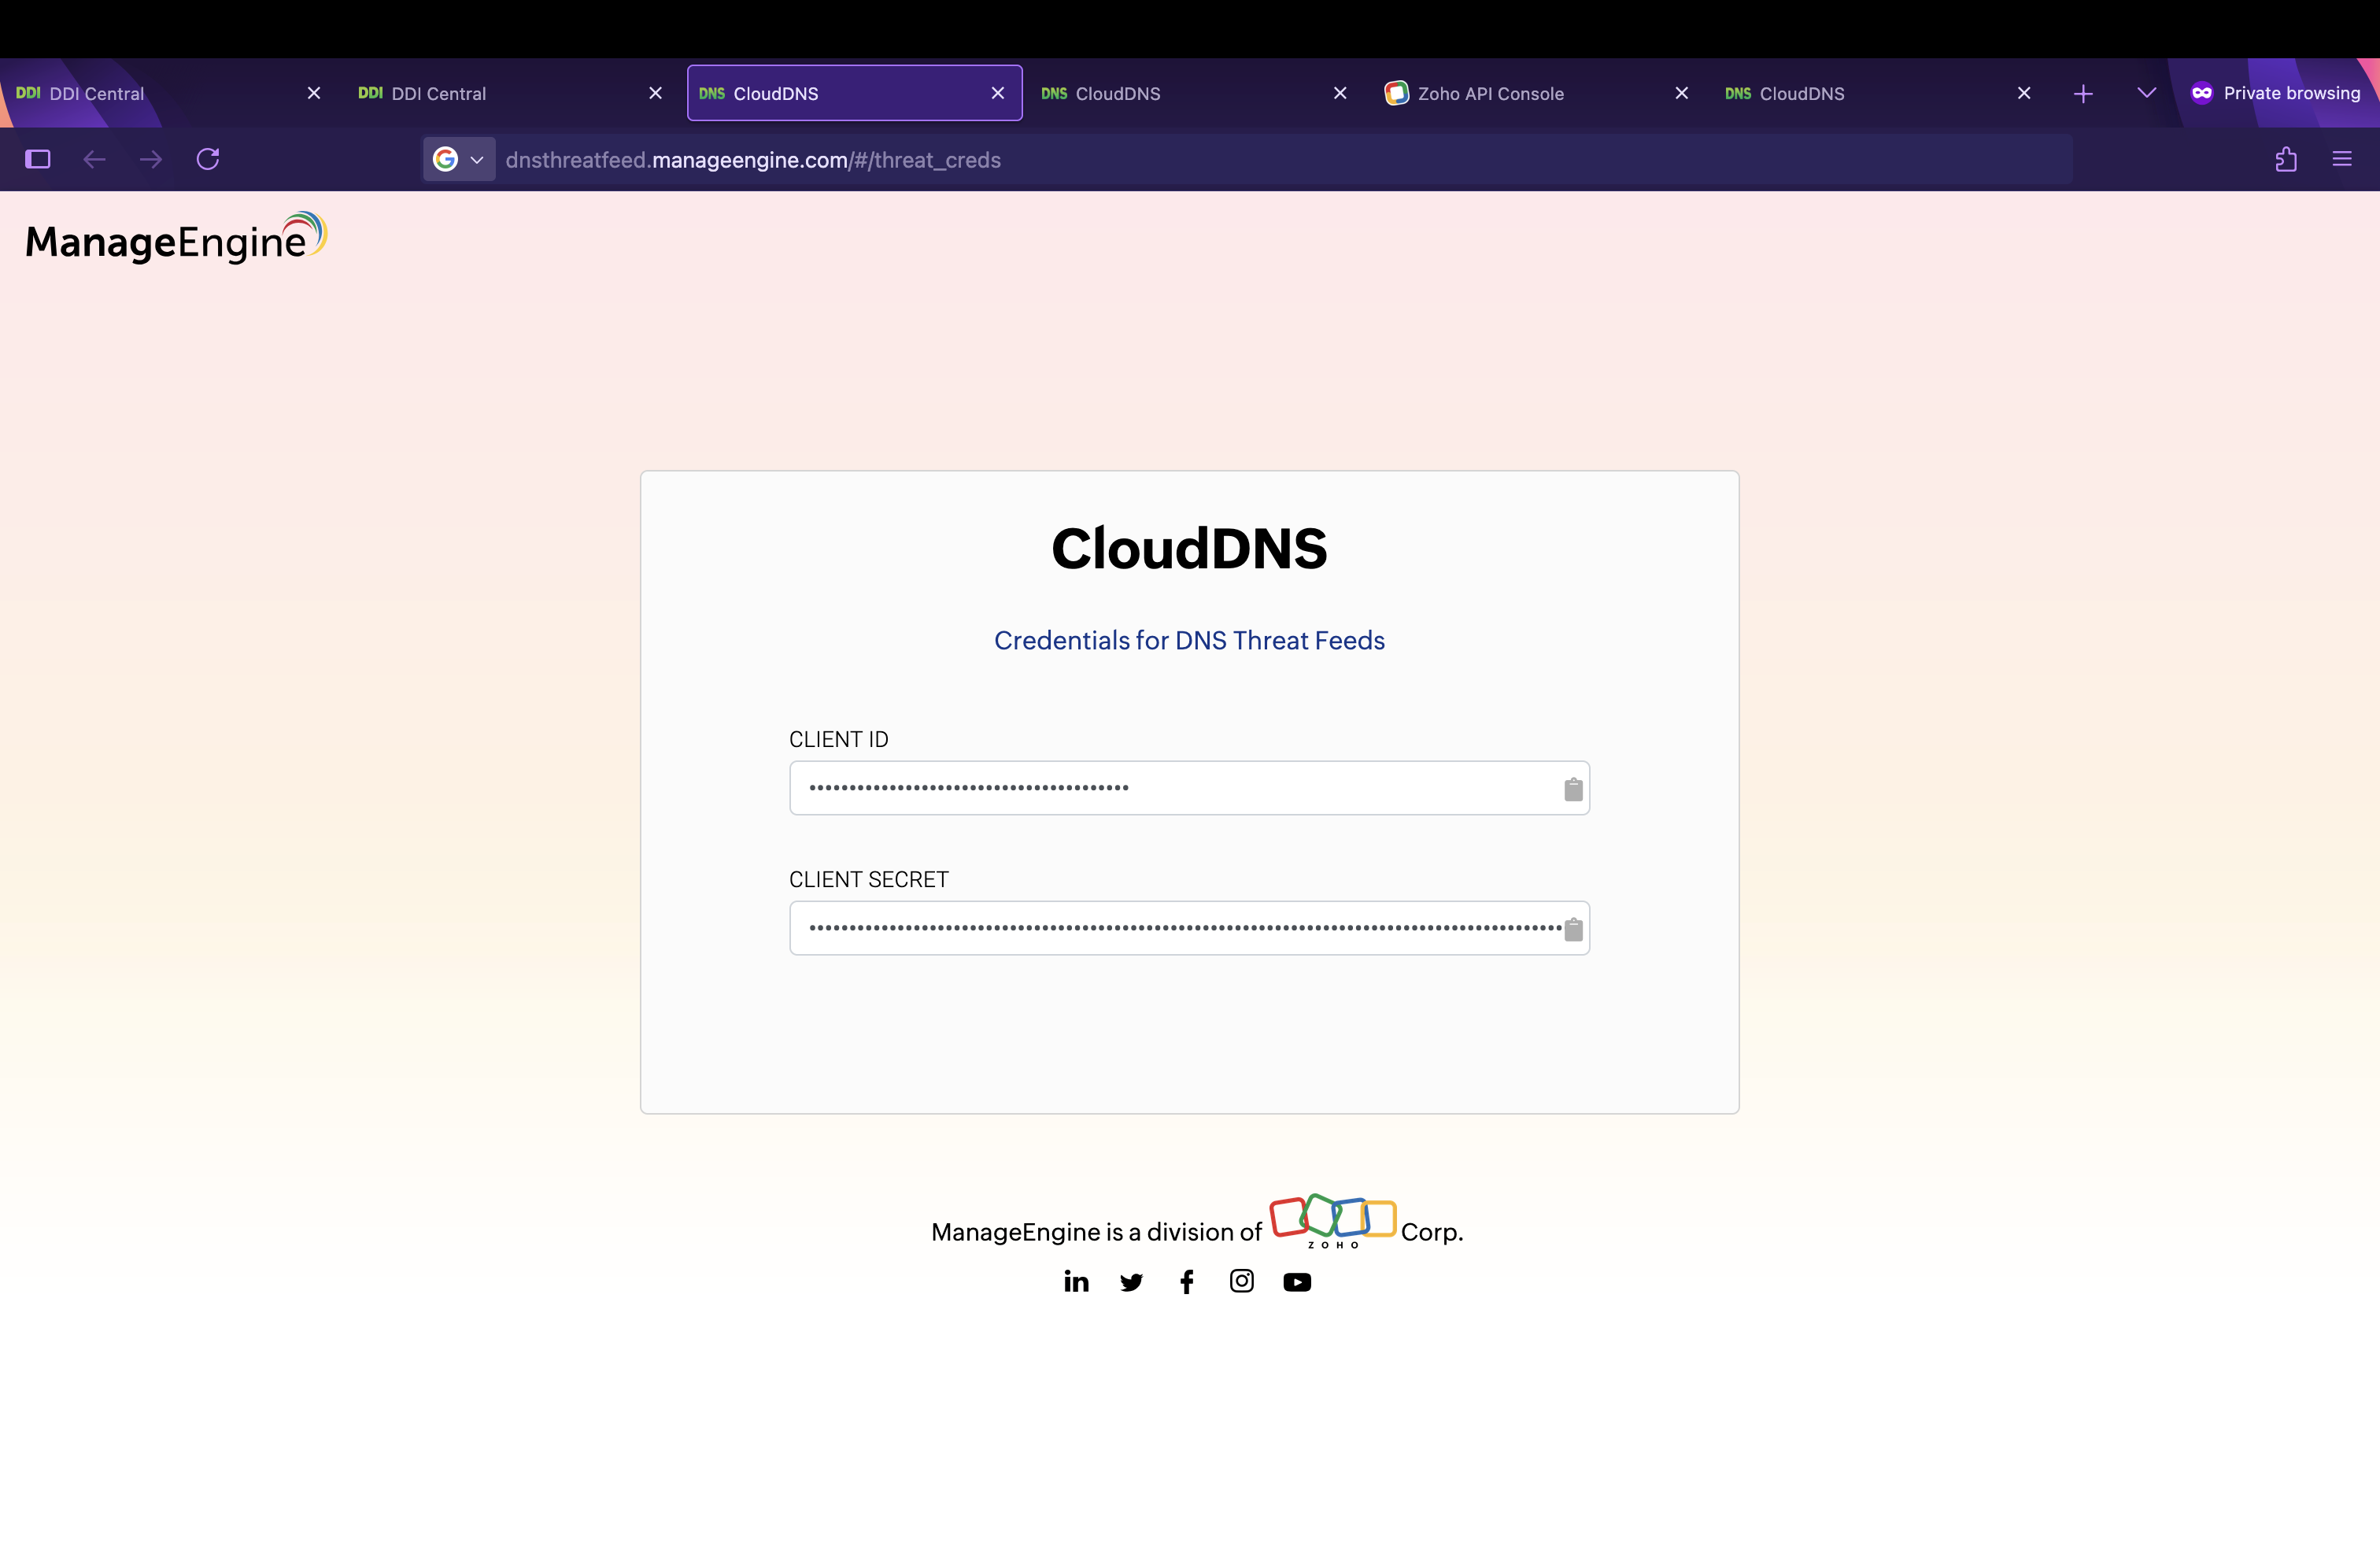Click the ManageEngine logo

click(174, 238)
